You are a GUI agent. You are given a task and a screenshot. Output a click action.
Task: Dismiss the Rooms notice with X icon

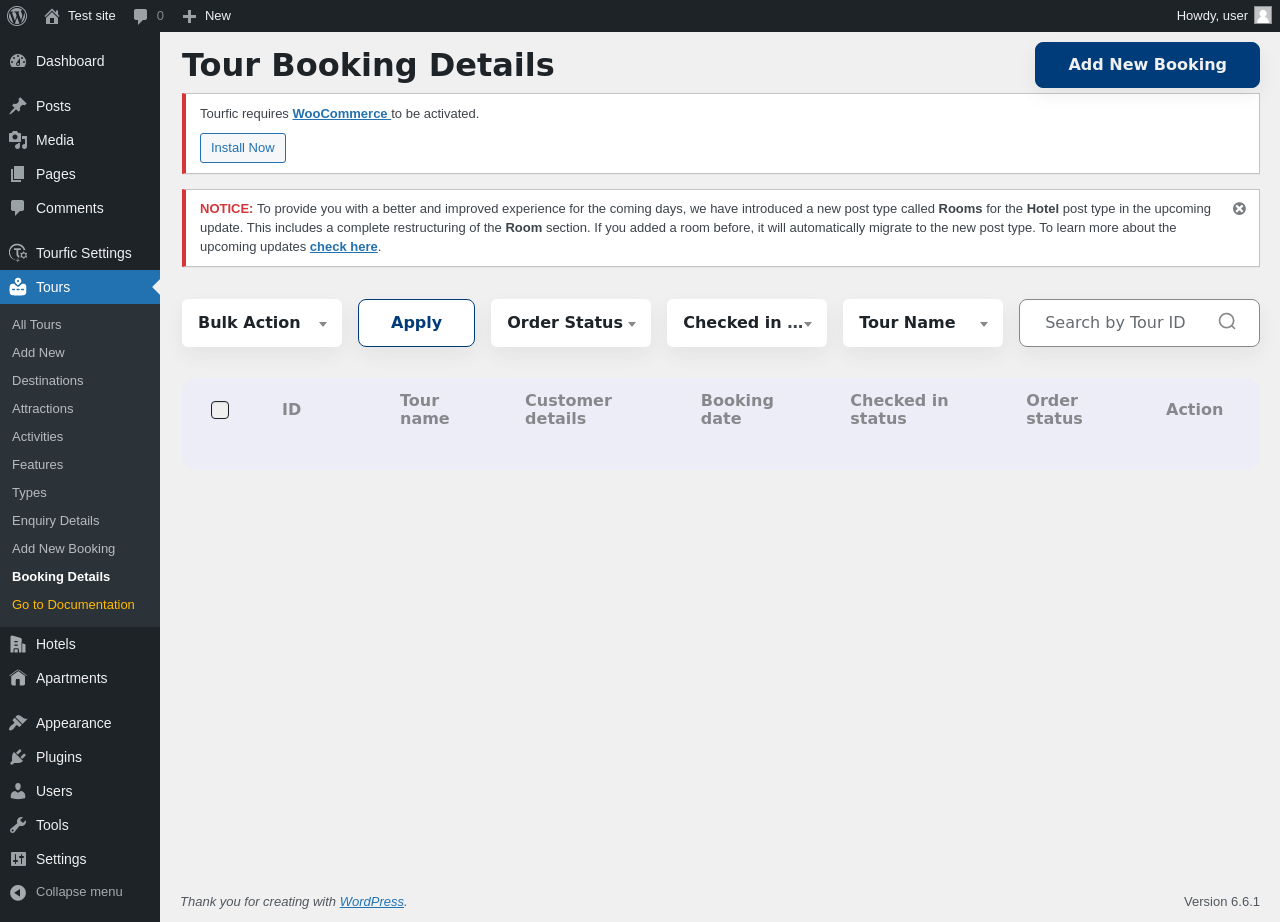1239,209
